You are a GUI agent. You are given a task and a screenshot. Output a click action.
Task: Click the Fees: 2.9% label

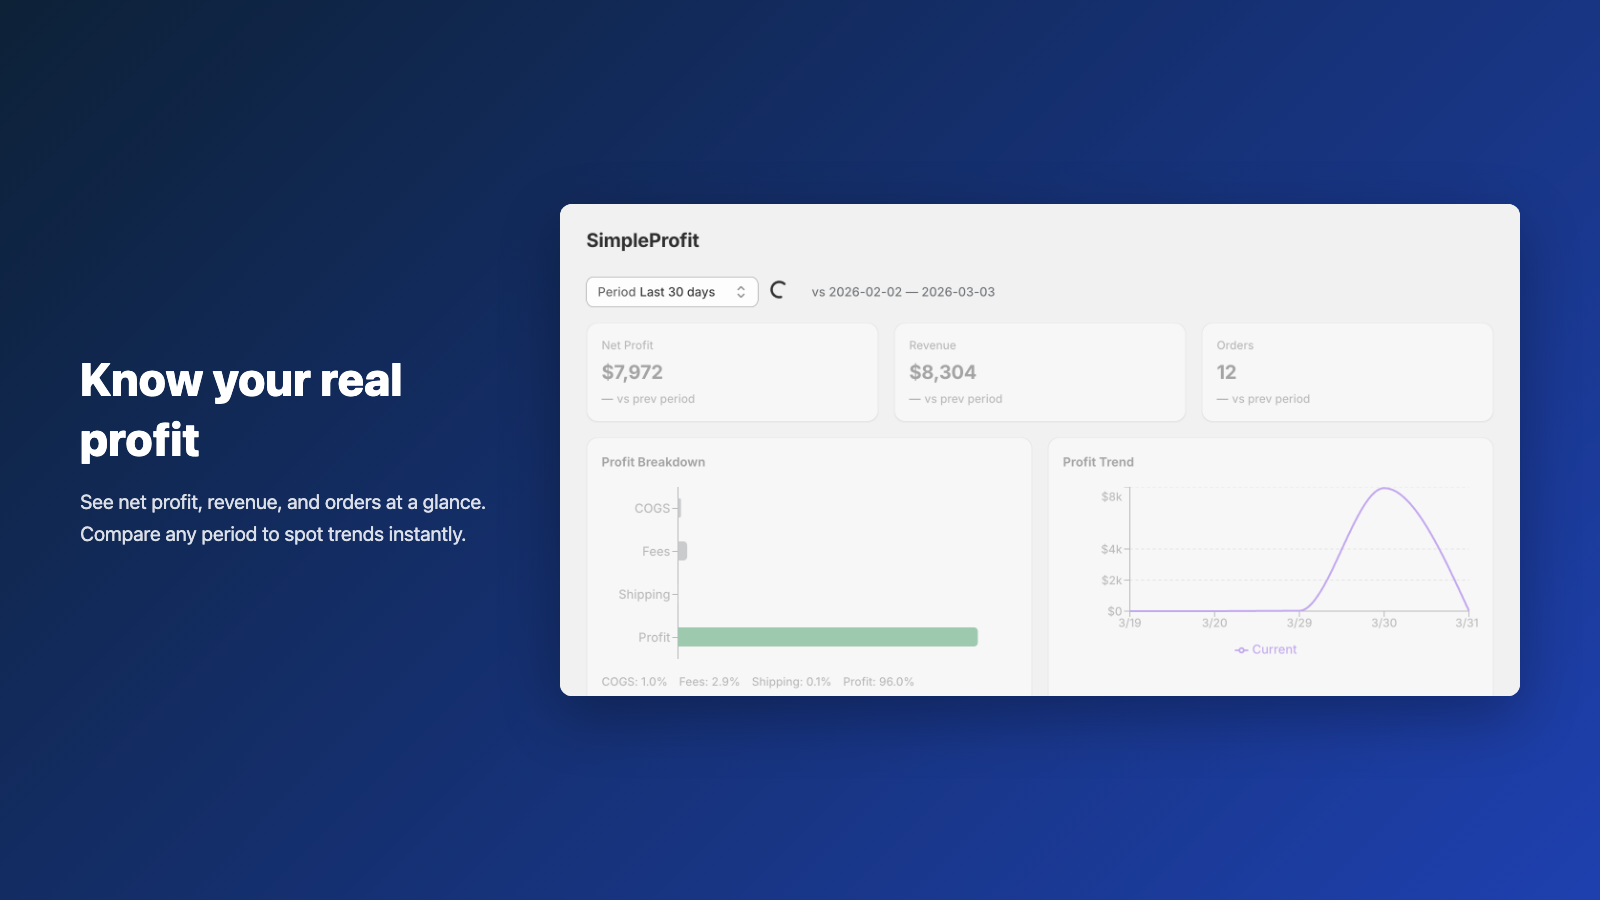tap(709, 682)
